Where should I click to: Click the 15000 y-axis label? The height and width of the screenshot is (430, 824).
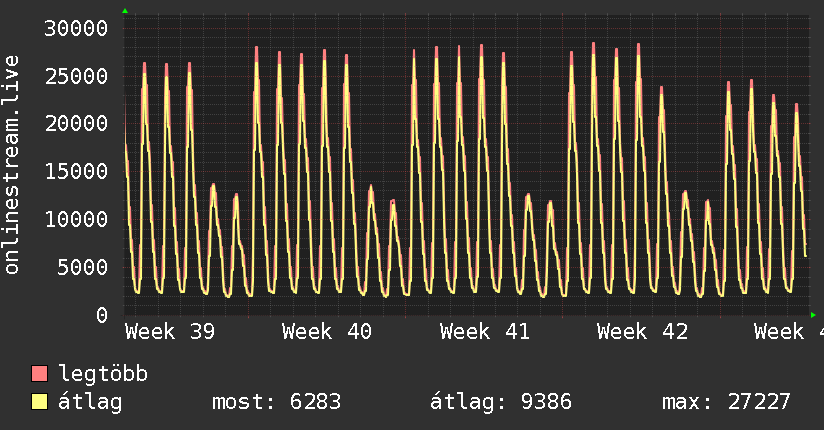(x=76, y=171)
